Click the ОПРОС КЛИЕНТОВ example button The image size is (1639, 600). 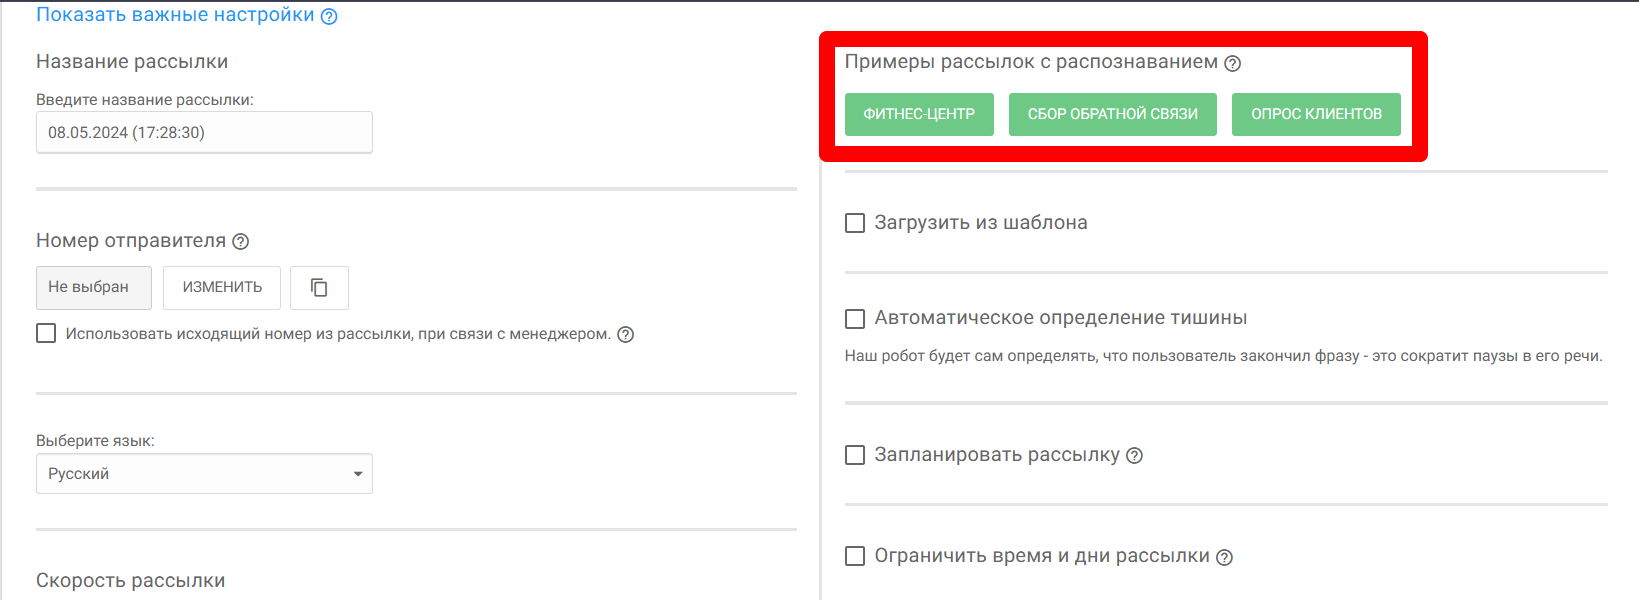(1316, 114)
